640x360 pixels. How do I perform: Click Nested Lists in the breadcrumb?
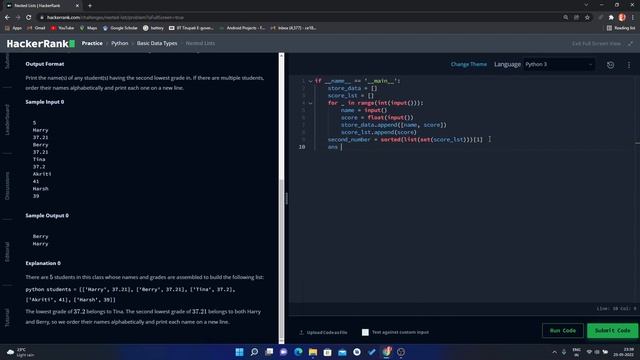tap(200, 43)
